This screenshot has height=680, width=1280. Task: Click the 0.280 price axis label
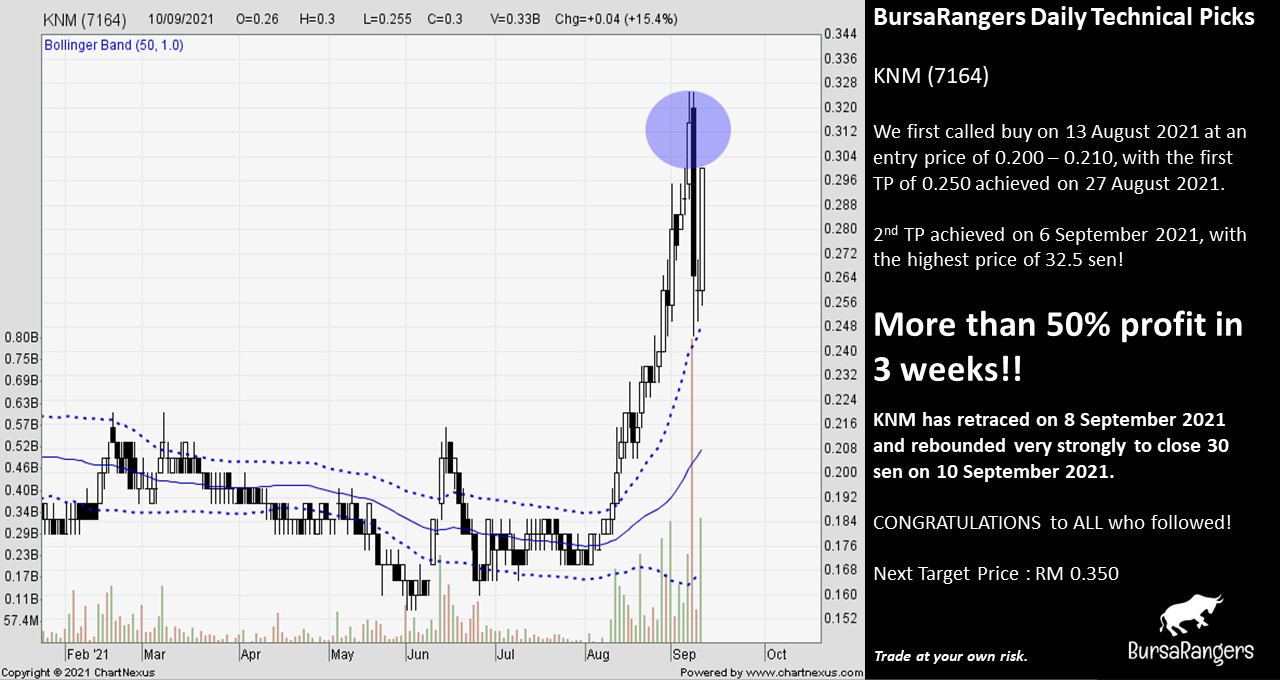pyautogui.click(x=840, y=229)
